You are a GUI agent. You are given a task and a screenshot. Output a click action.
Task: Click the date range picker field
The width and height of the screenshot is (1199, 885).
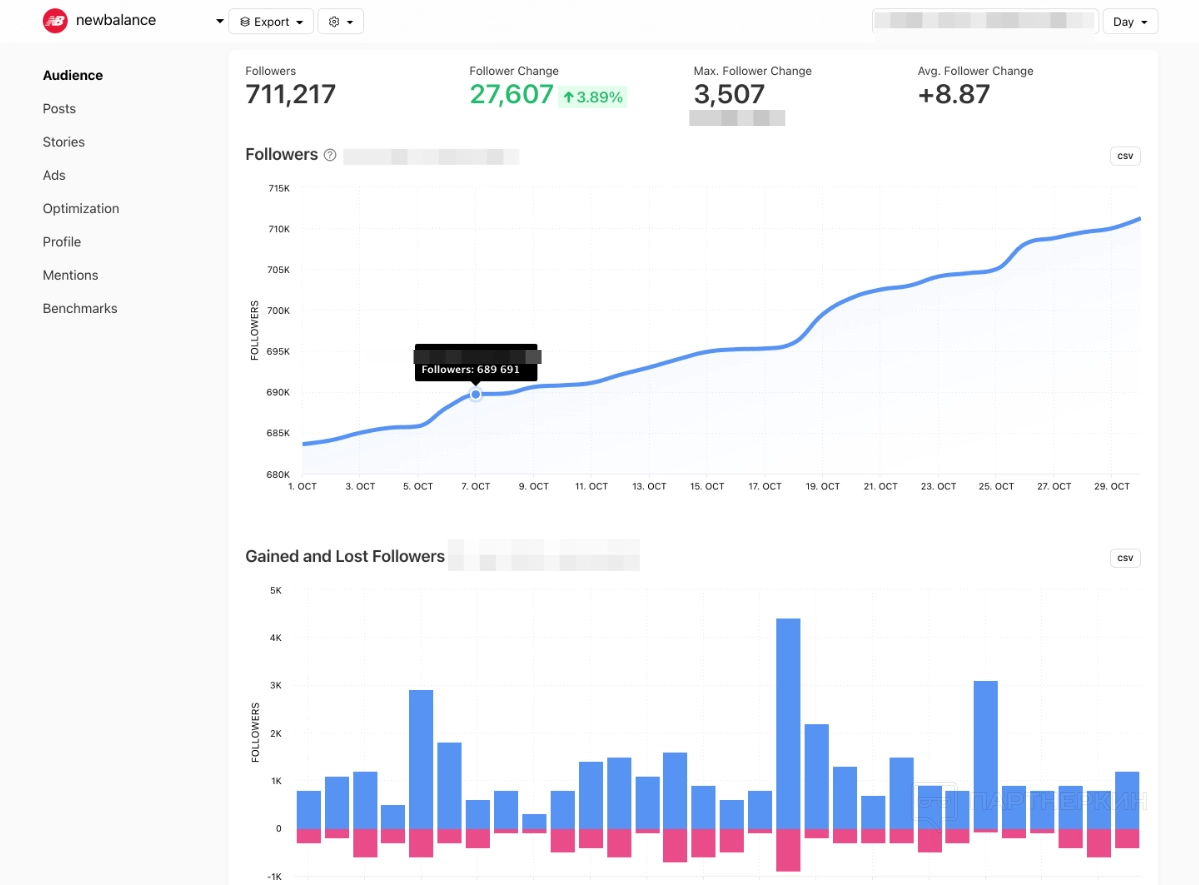pos(984,21)
